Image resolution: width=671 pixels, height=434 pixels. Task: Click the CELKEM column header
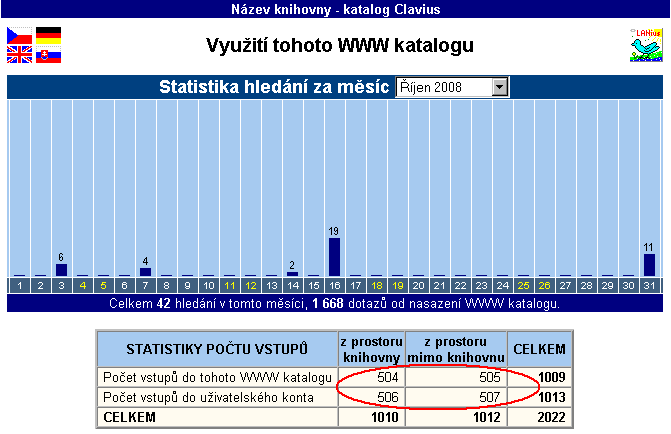pyautogui.click(x=540, y=349)
